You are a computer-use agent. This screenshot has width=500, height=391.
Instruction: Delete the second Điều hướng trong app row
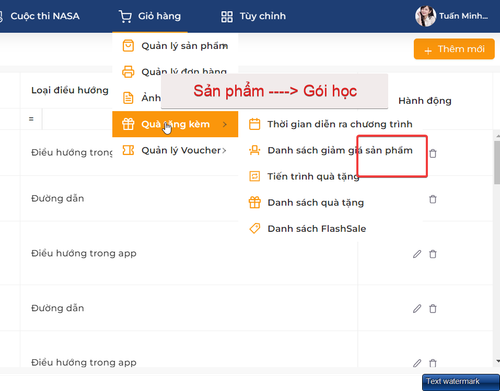433,254
